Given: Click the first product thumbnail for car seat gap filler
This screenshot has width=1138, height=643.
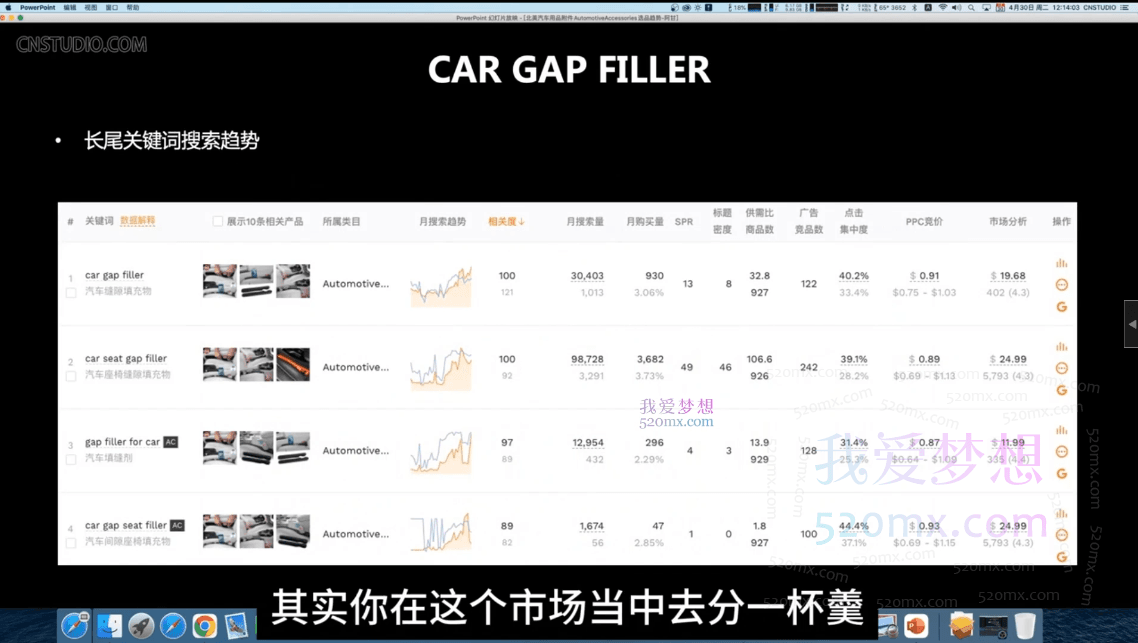Looking at the screenshot, I should click(219, 364).
